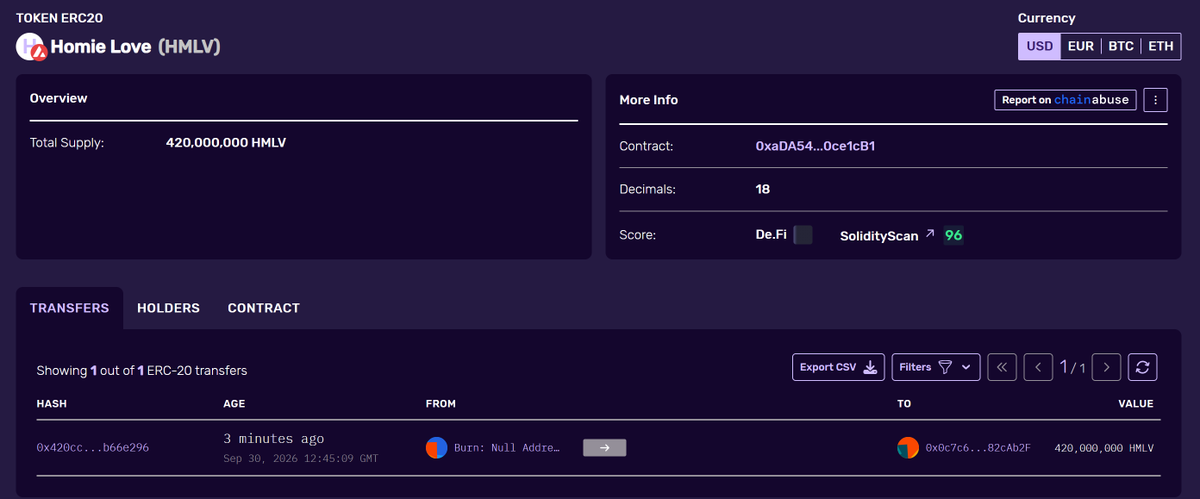Click the '3 minutes ago' age text

(x=273, y=439)
